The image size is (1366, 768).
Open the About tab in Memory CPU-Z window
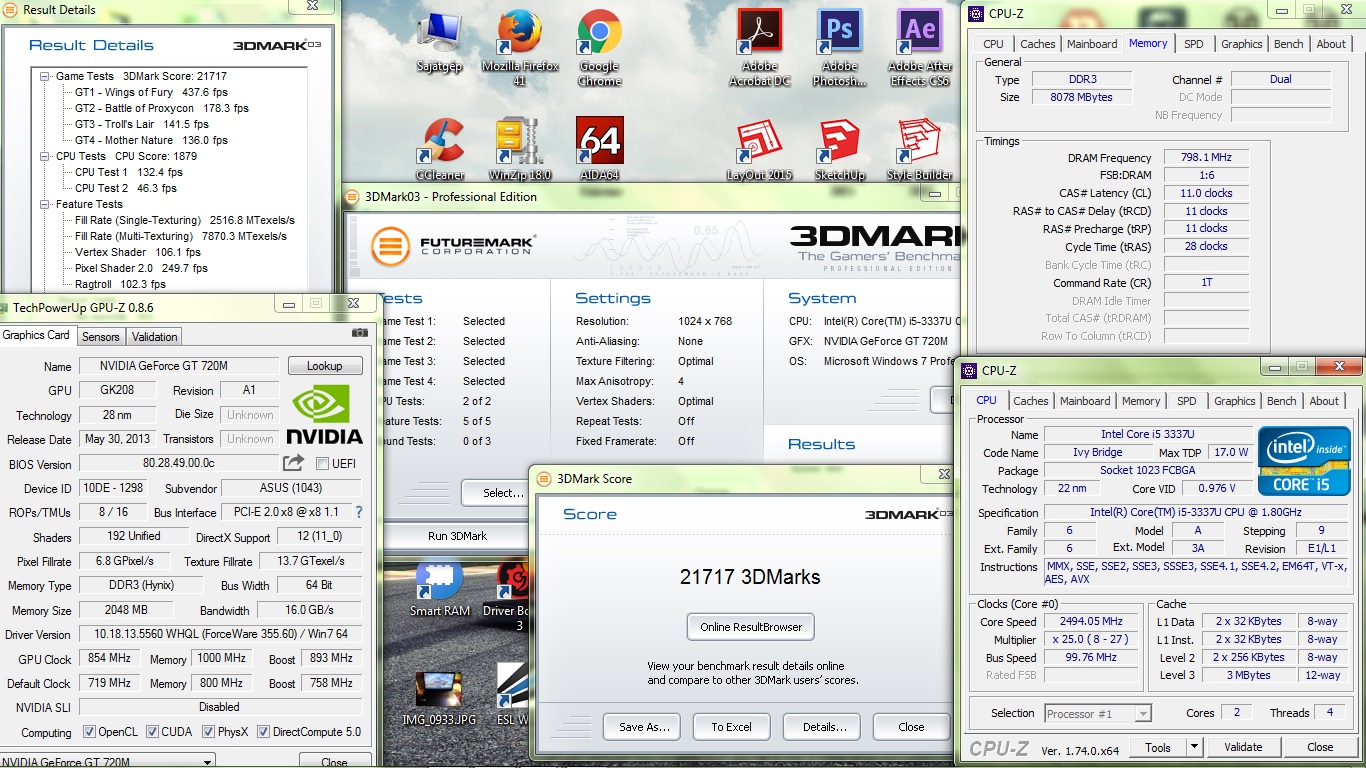pyautogui.click(x=1331, y=44)
